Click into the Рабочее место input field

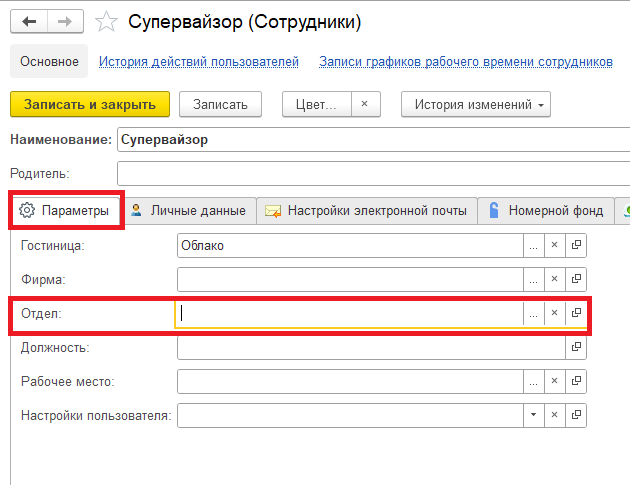(350, 381)
